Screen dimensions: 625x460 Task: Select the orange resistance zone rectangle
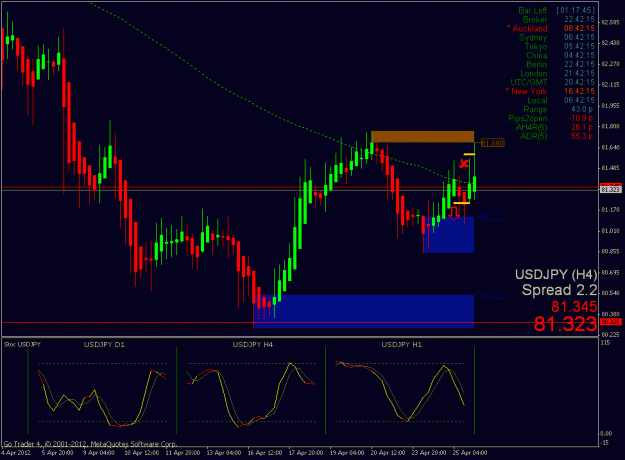tap(423, 137)
